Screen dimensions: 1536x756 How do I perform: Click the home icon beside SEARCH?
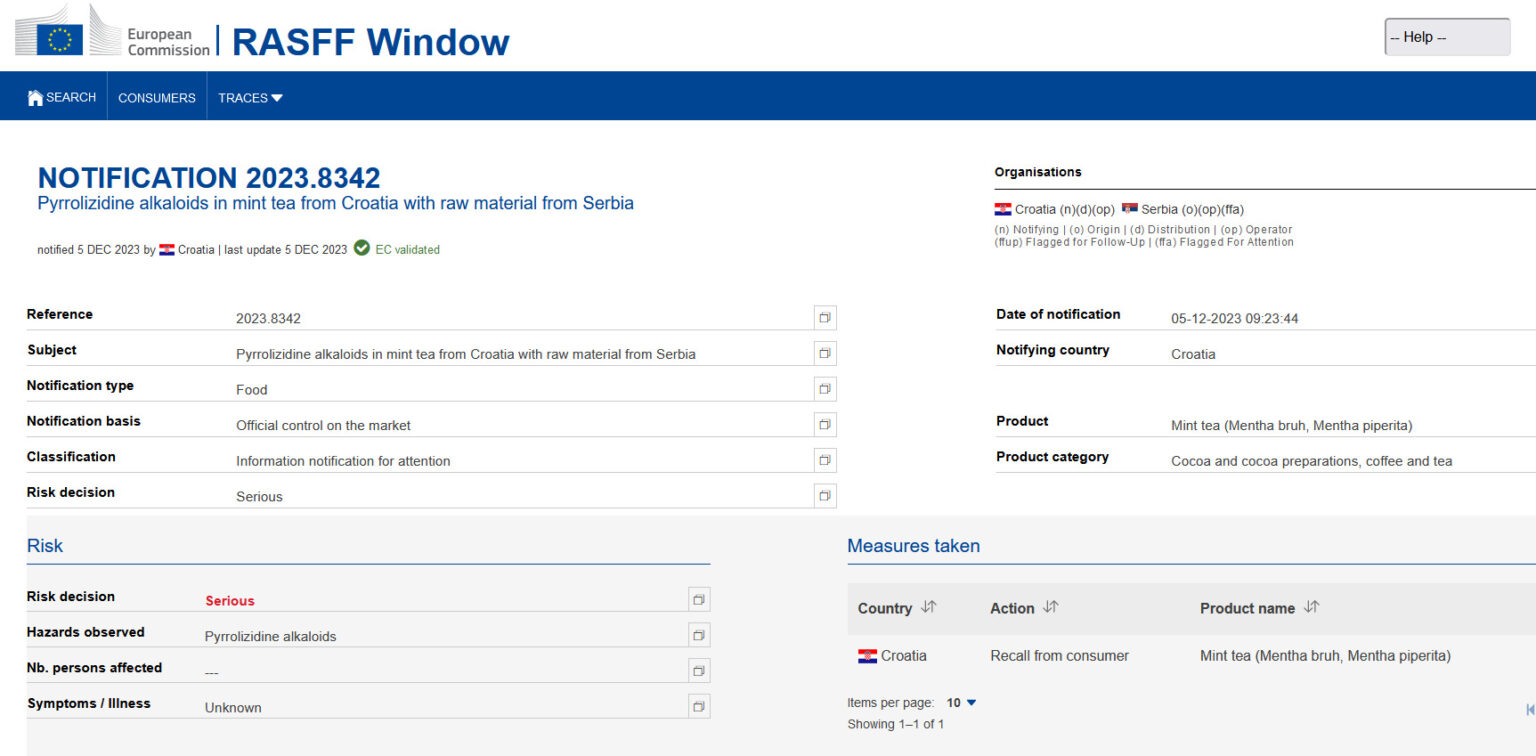coord(35,98)
